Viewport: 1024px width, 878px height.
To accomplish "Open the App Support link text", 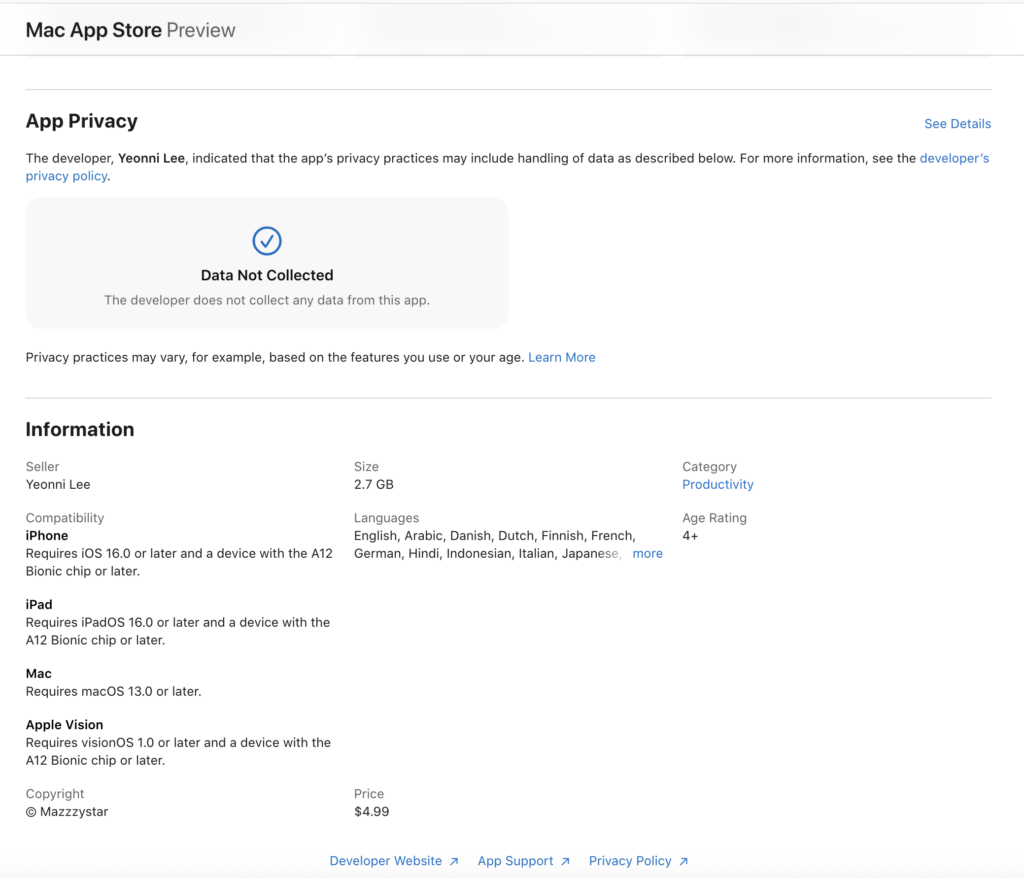I will 515,861.
